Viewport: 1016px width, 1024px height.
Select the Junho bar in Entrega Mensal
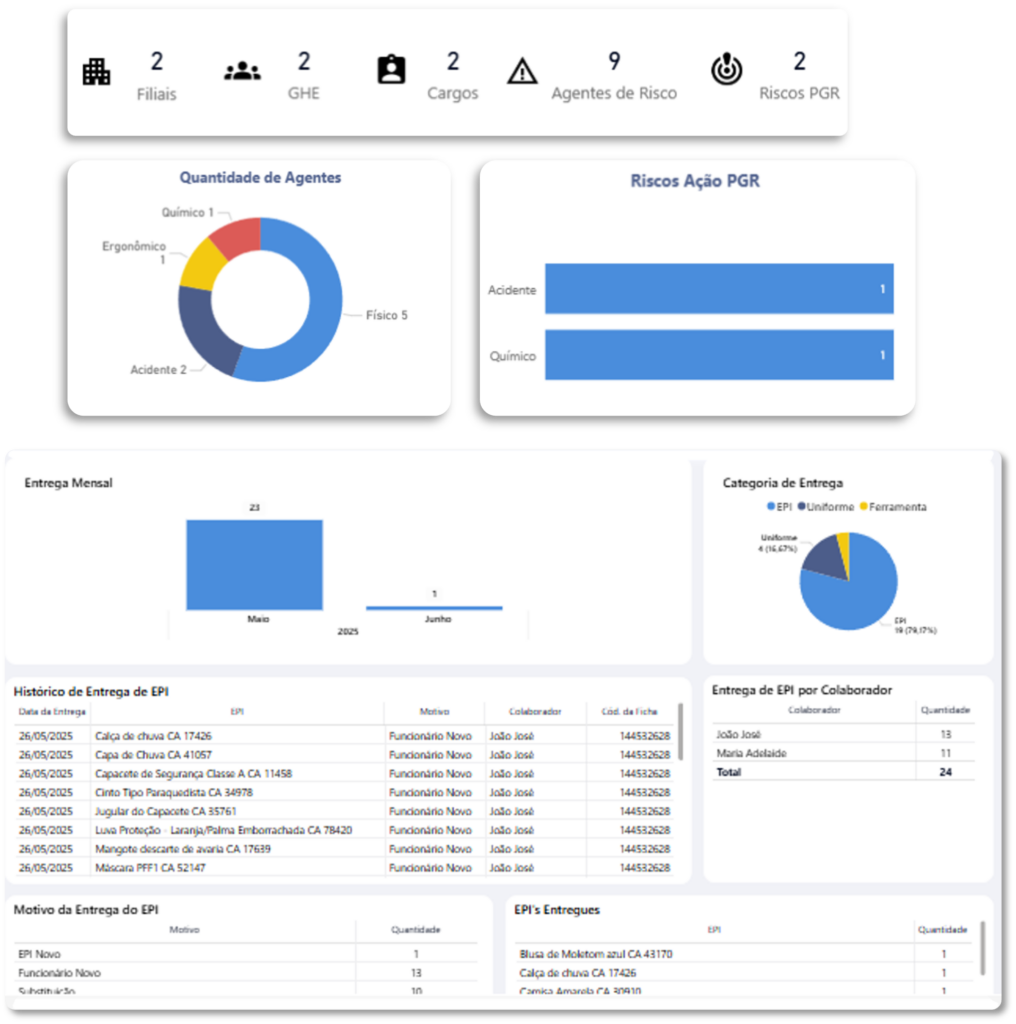[x=434, y=607]
